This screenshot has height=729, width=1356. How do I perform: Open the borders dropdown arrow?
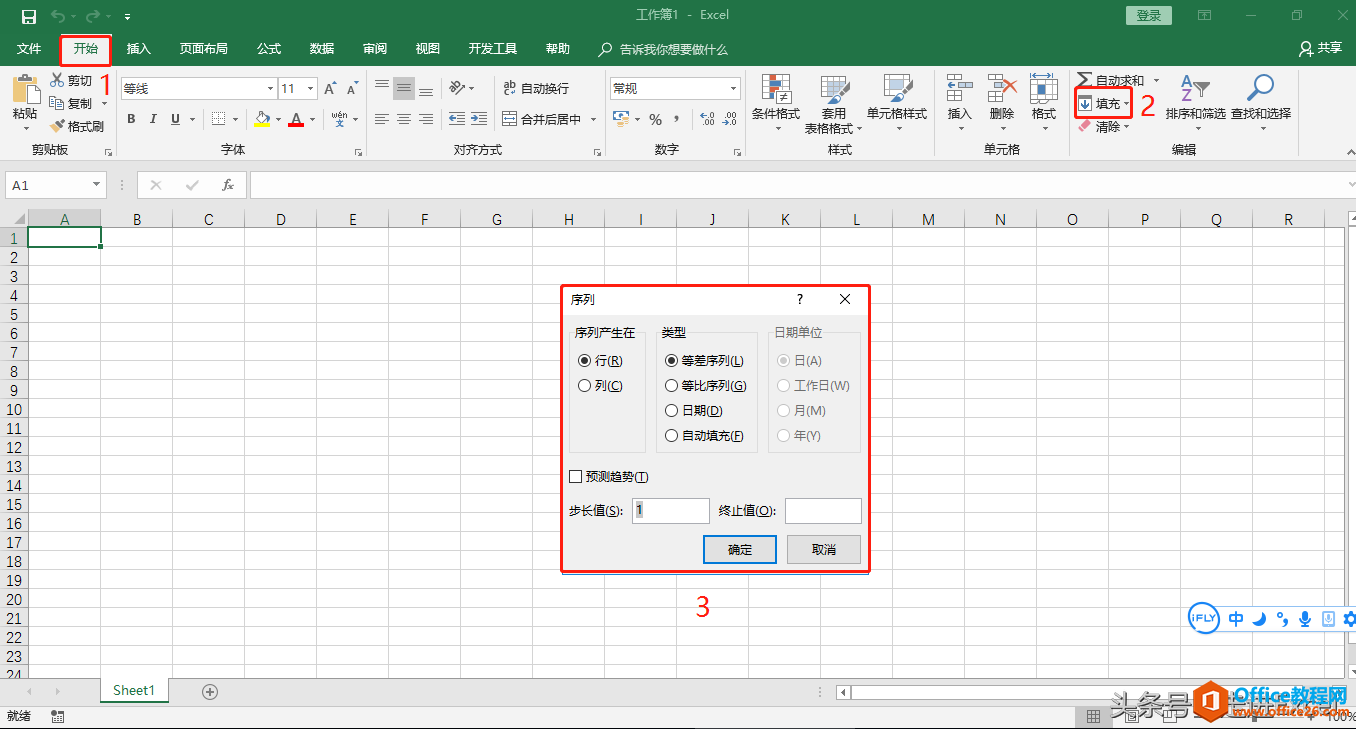coord(236,119)
